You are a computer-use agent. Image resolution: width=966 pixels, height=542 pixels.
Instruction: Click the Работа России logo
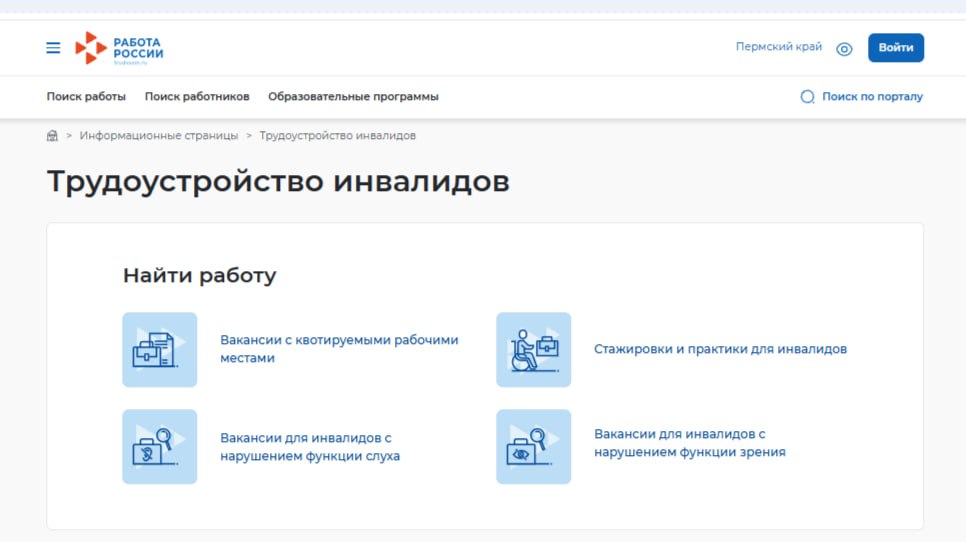tap(119, 48)
